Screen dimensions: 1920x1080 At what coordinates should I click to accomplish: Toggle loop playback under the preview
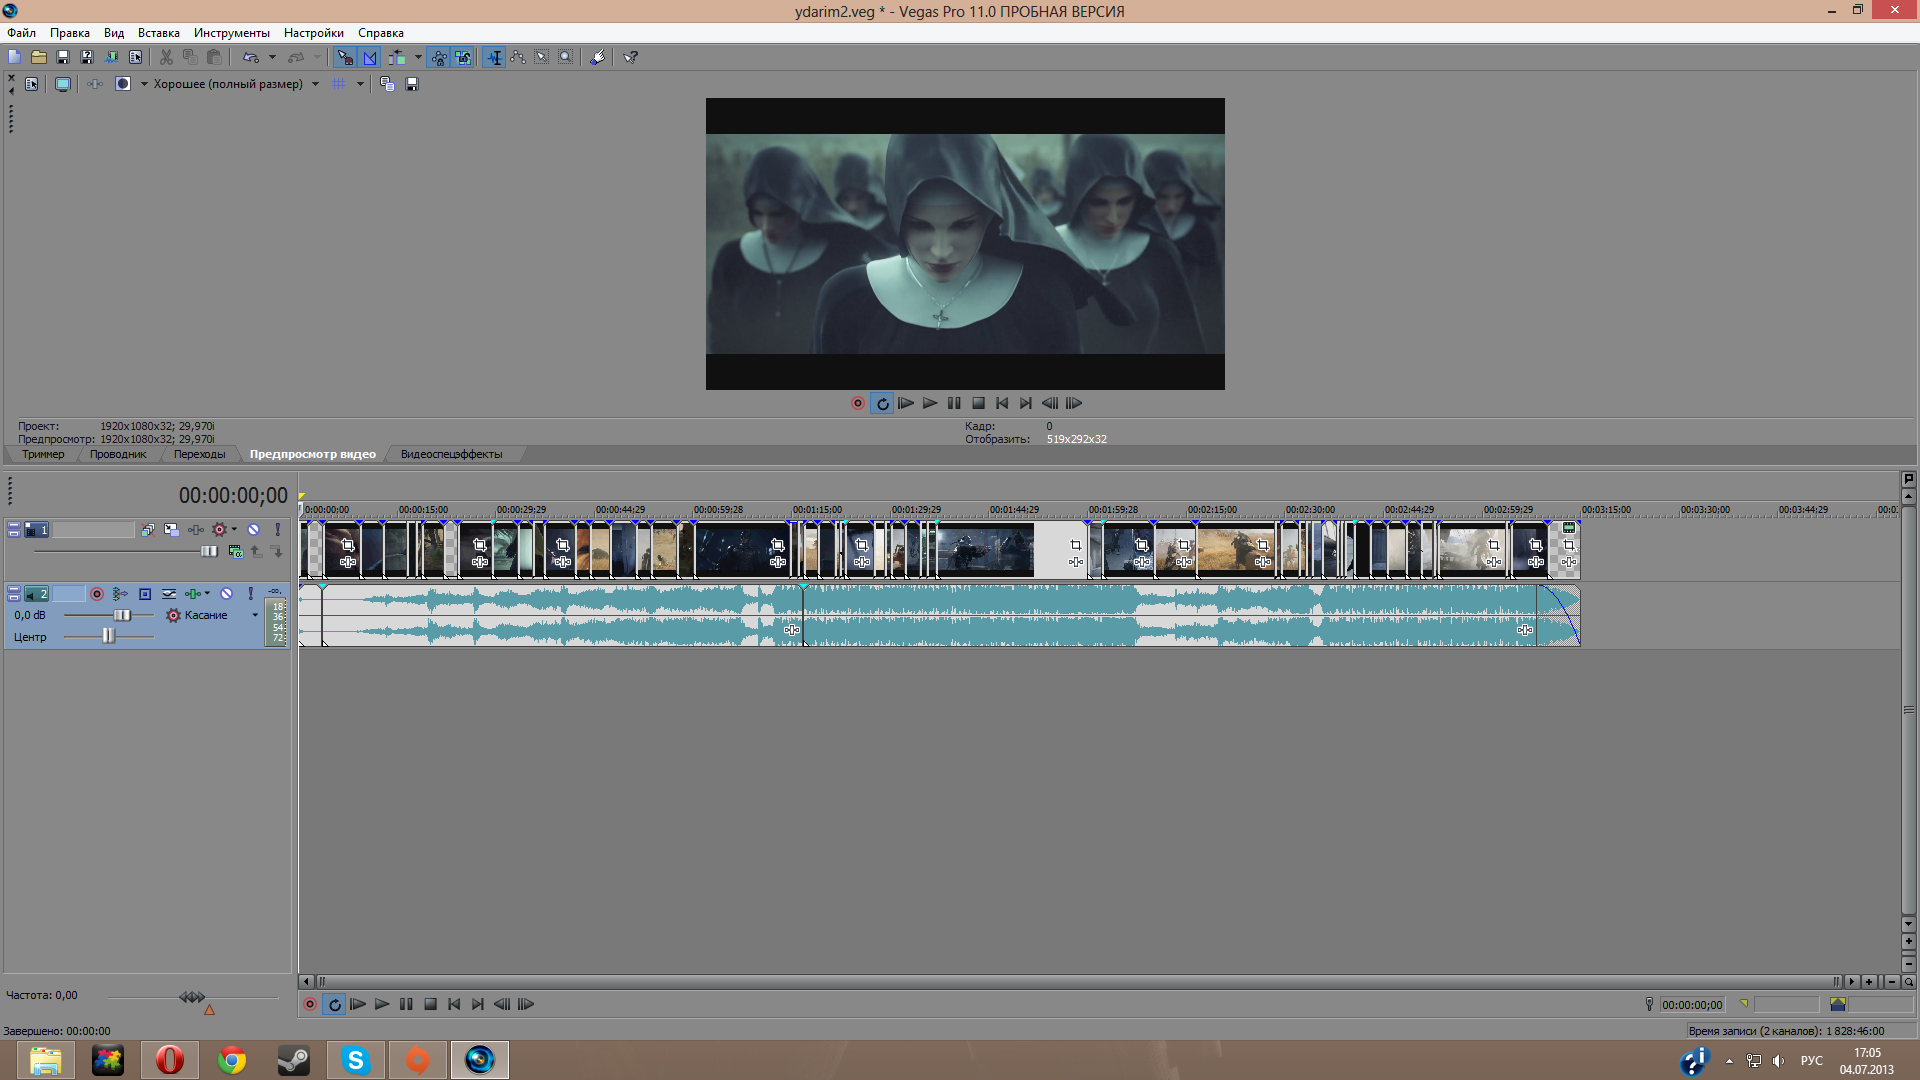(x=882, y=404)
